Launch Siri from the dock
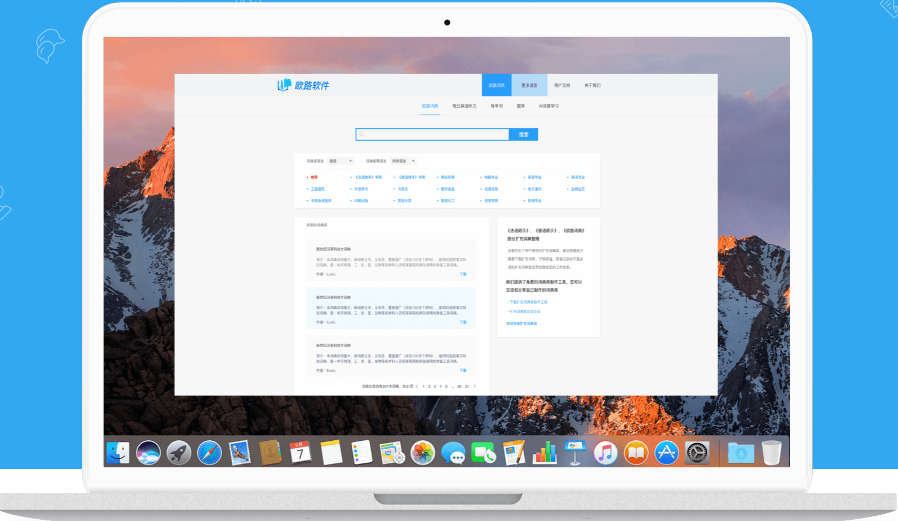The width and height of the screenshot is (898, 521). point(148,452)
